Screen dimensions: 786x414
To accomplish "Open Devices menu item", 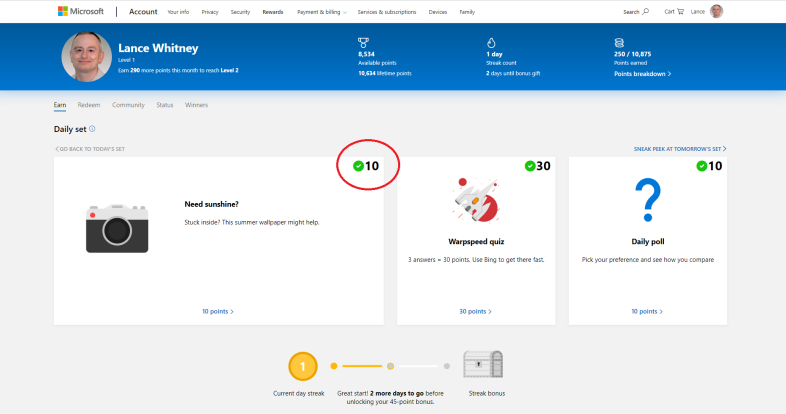I will coord(438,12).
